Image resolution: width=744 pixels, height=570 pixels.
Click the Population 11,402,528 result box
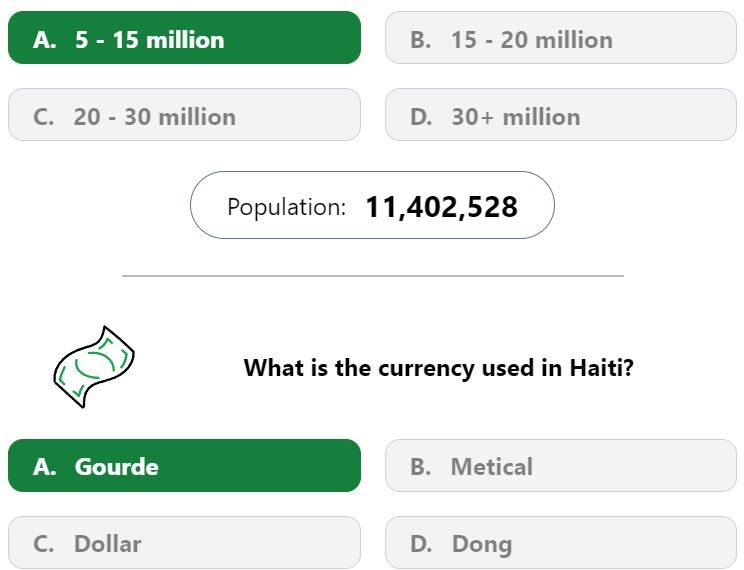pos(372,205)
